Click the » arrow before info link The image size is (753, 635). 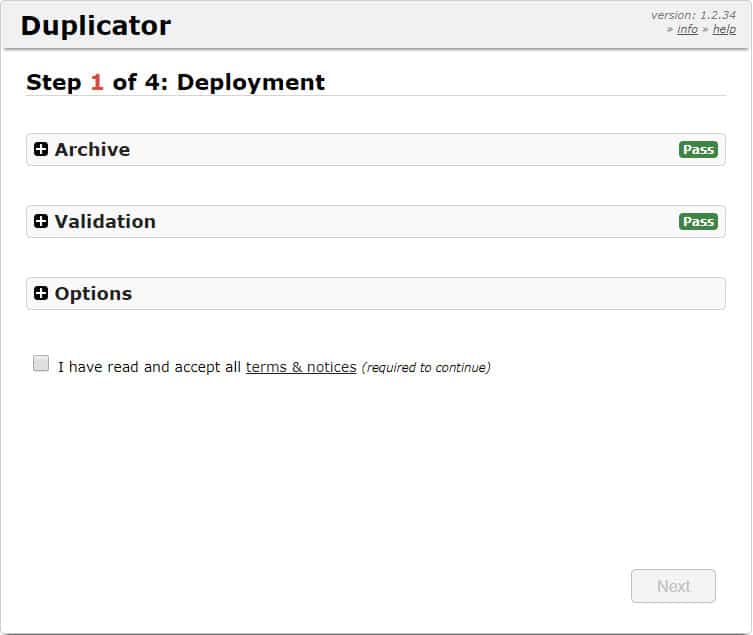pyautogui.click(x=670, y=29)
